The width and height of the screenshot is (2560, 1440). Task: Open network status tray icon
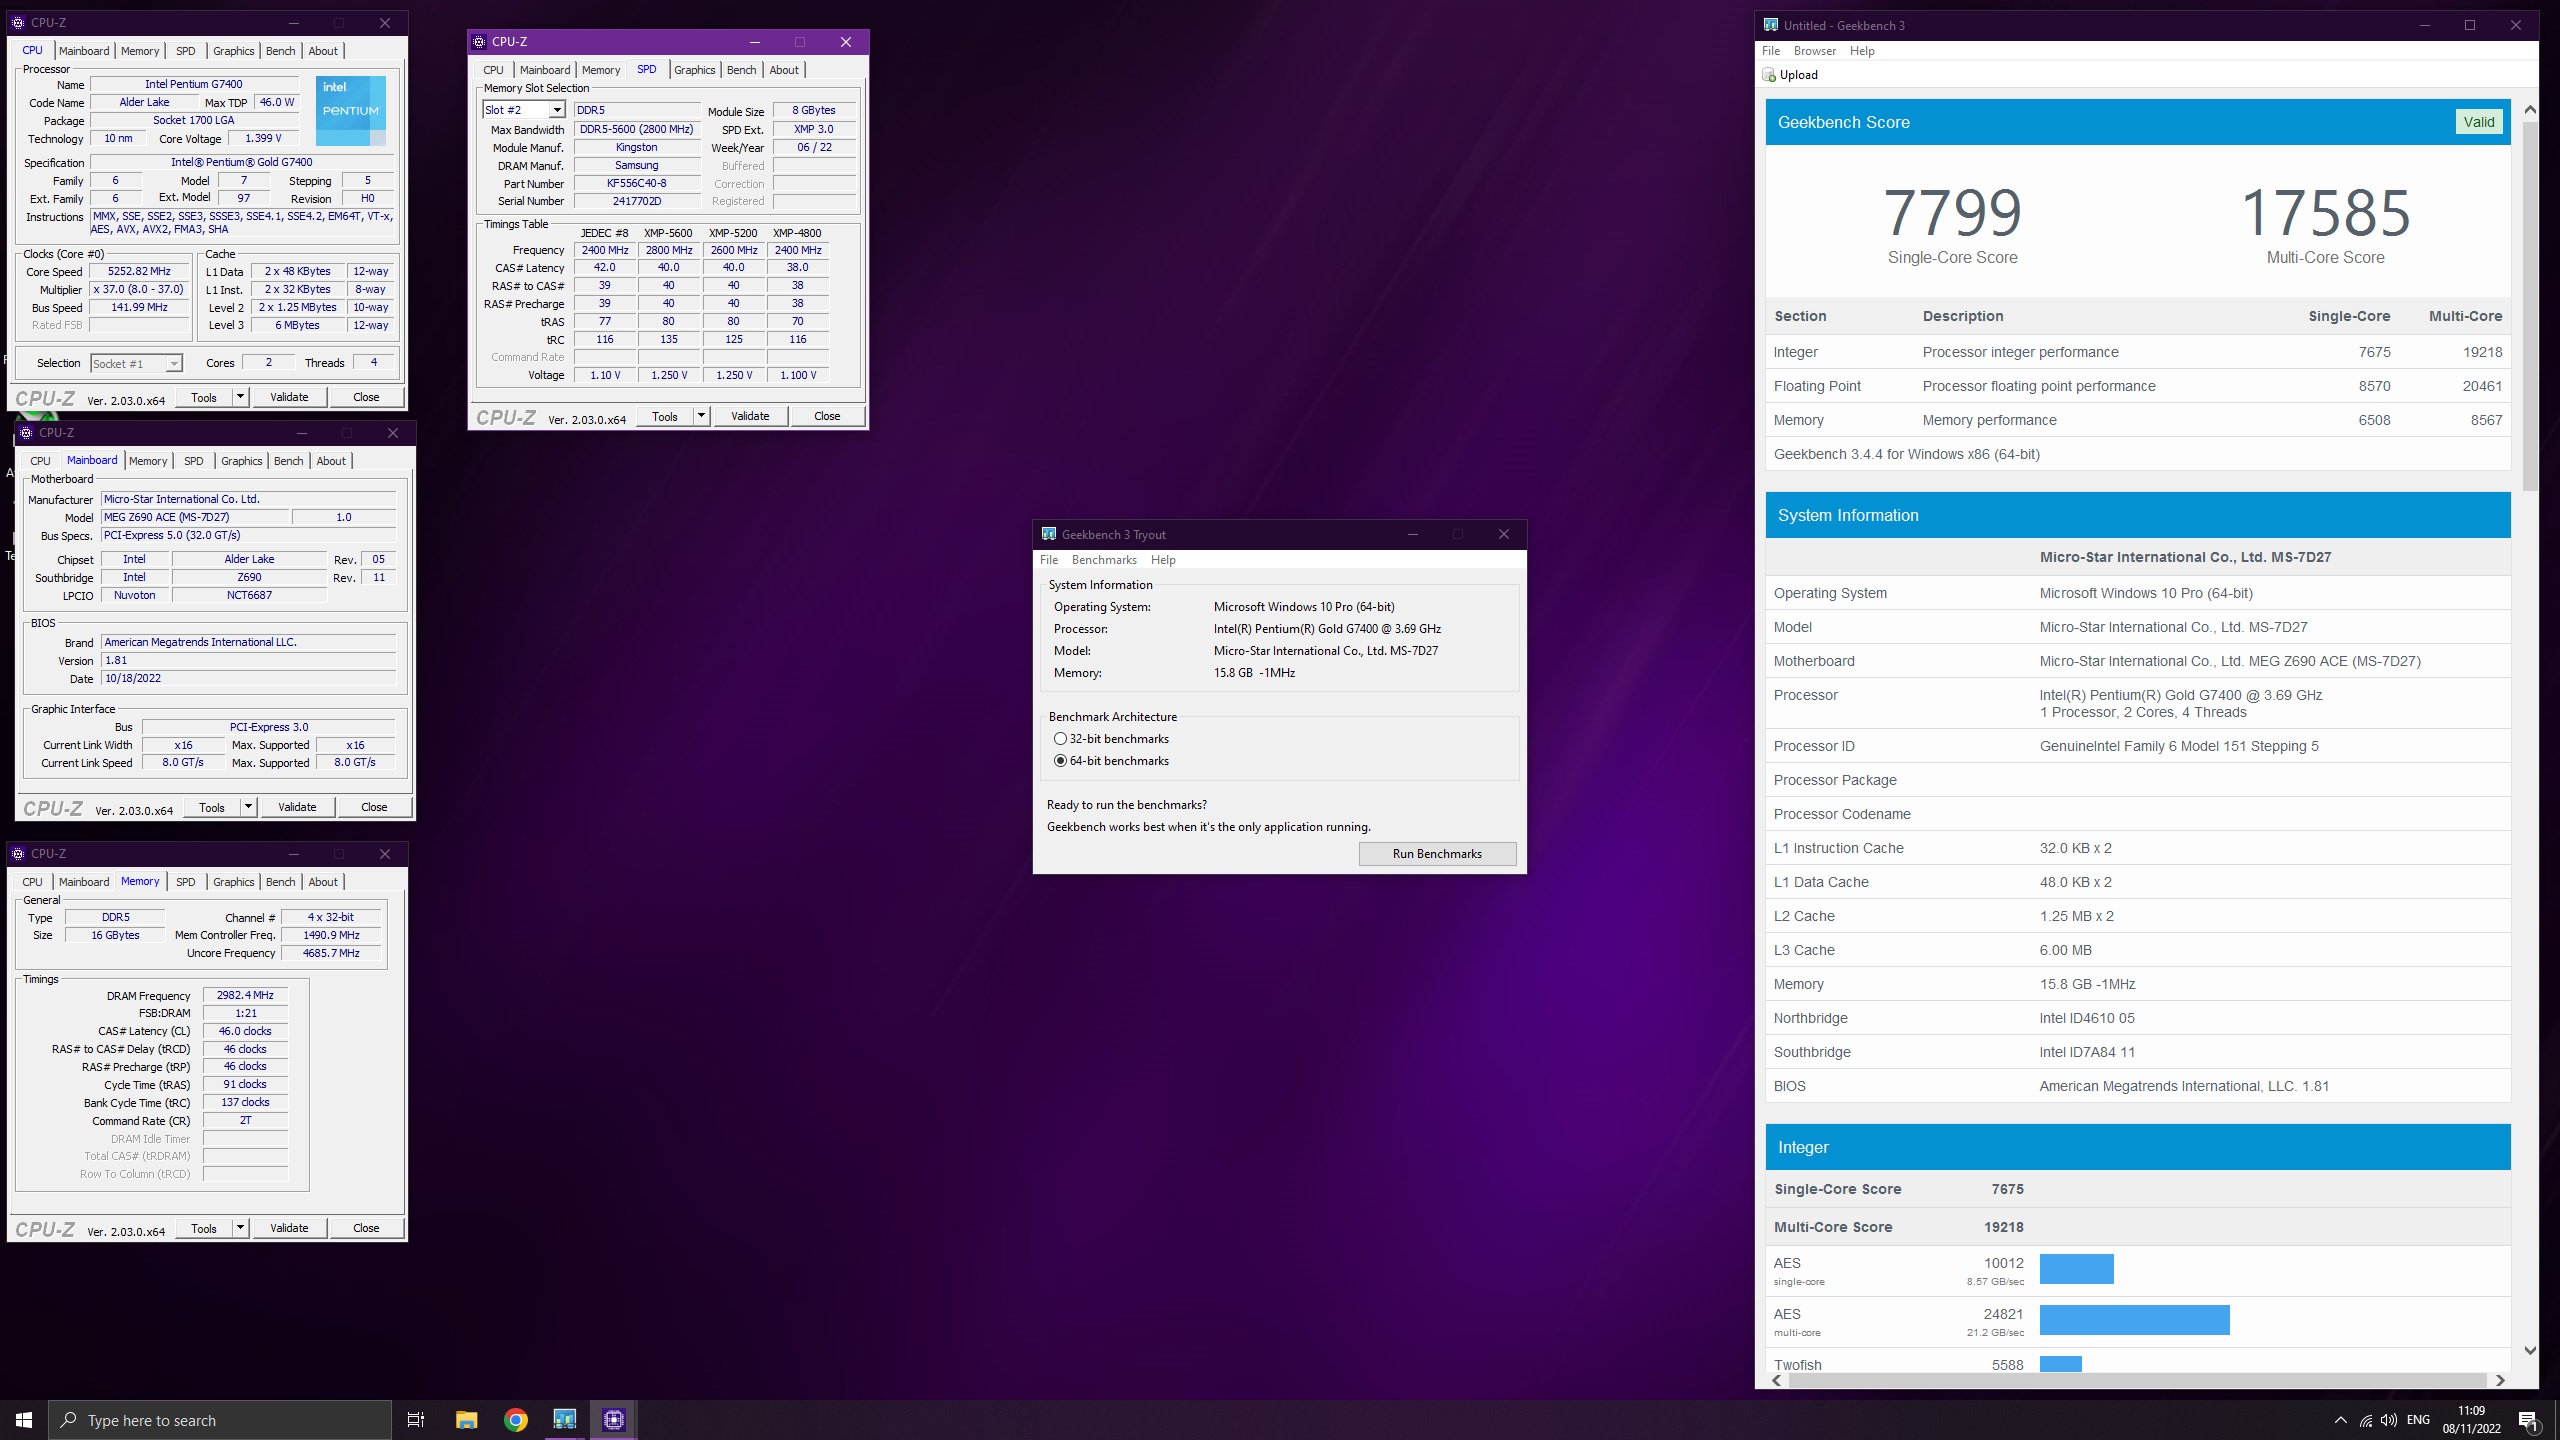[2365, 1420]
